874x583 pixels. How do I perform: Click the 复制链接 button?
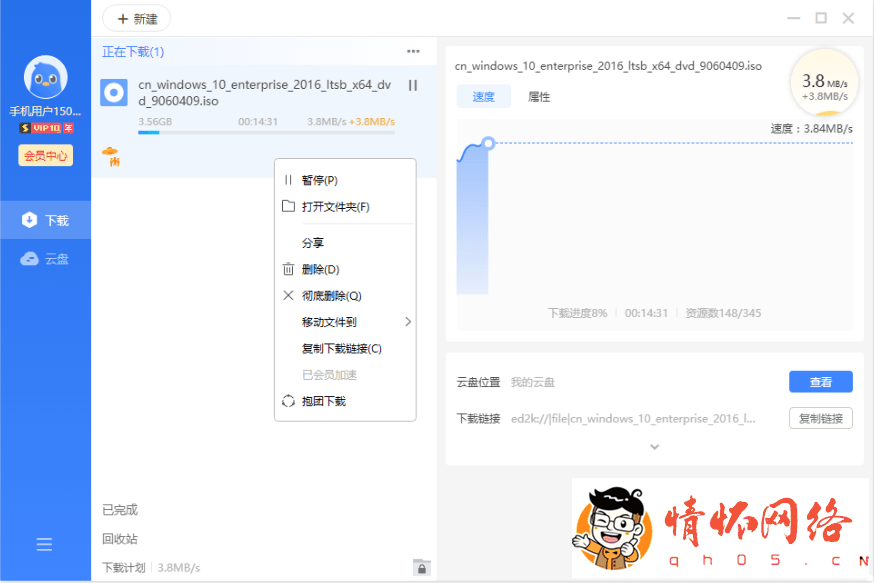[820, 418]
